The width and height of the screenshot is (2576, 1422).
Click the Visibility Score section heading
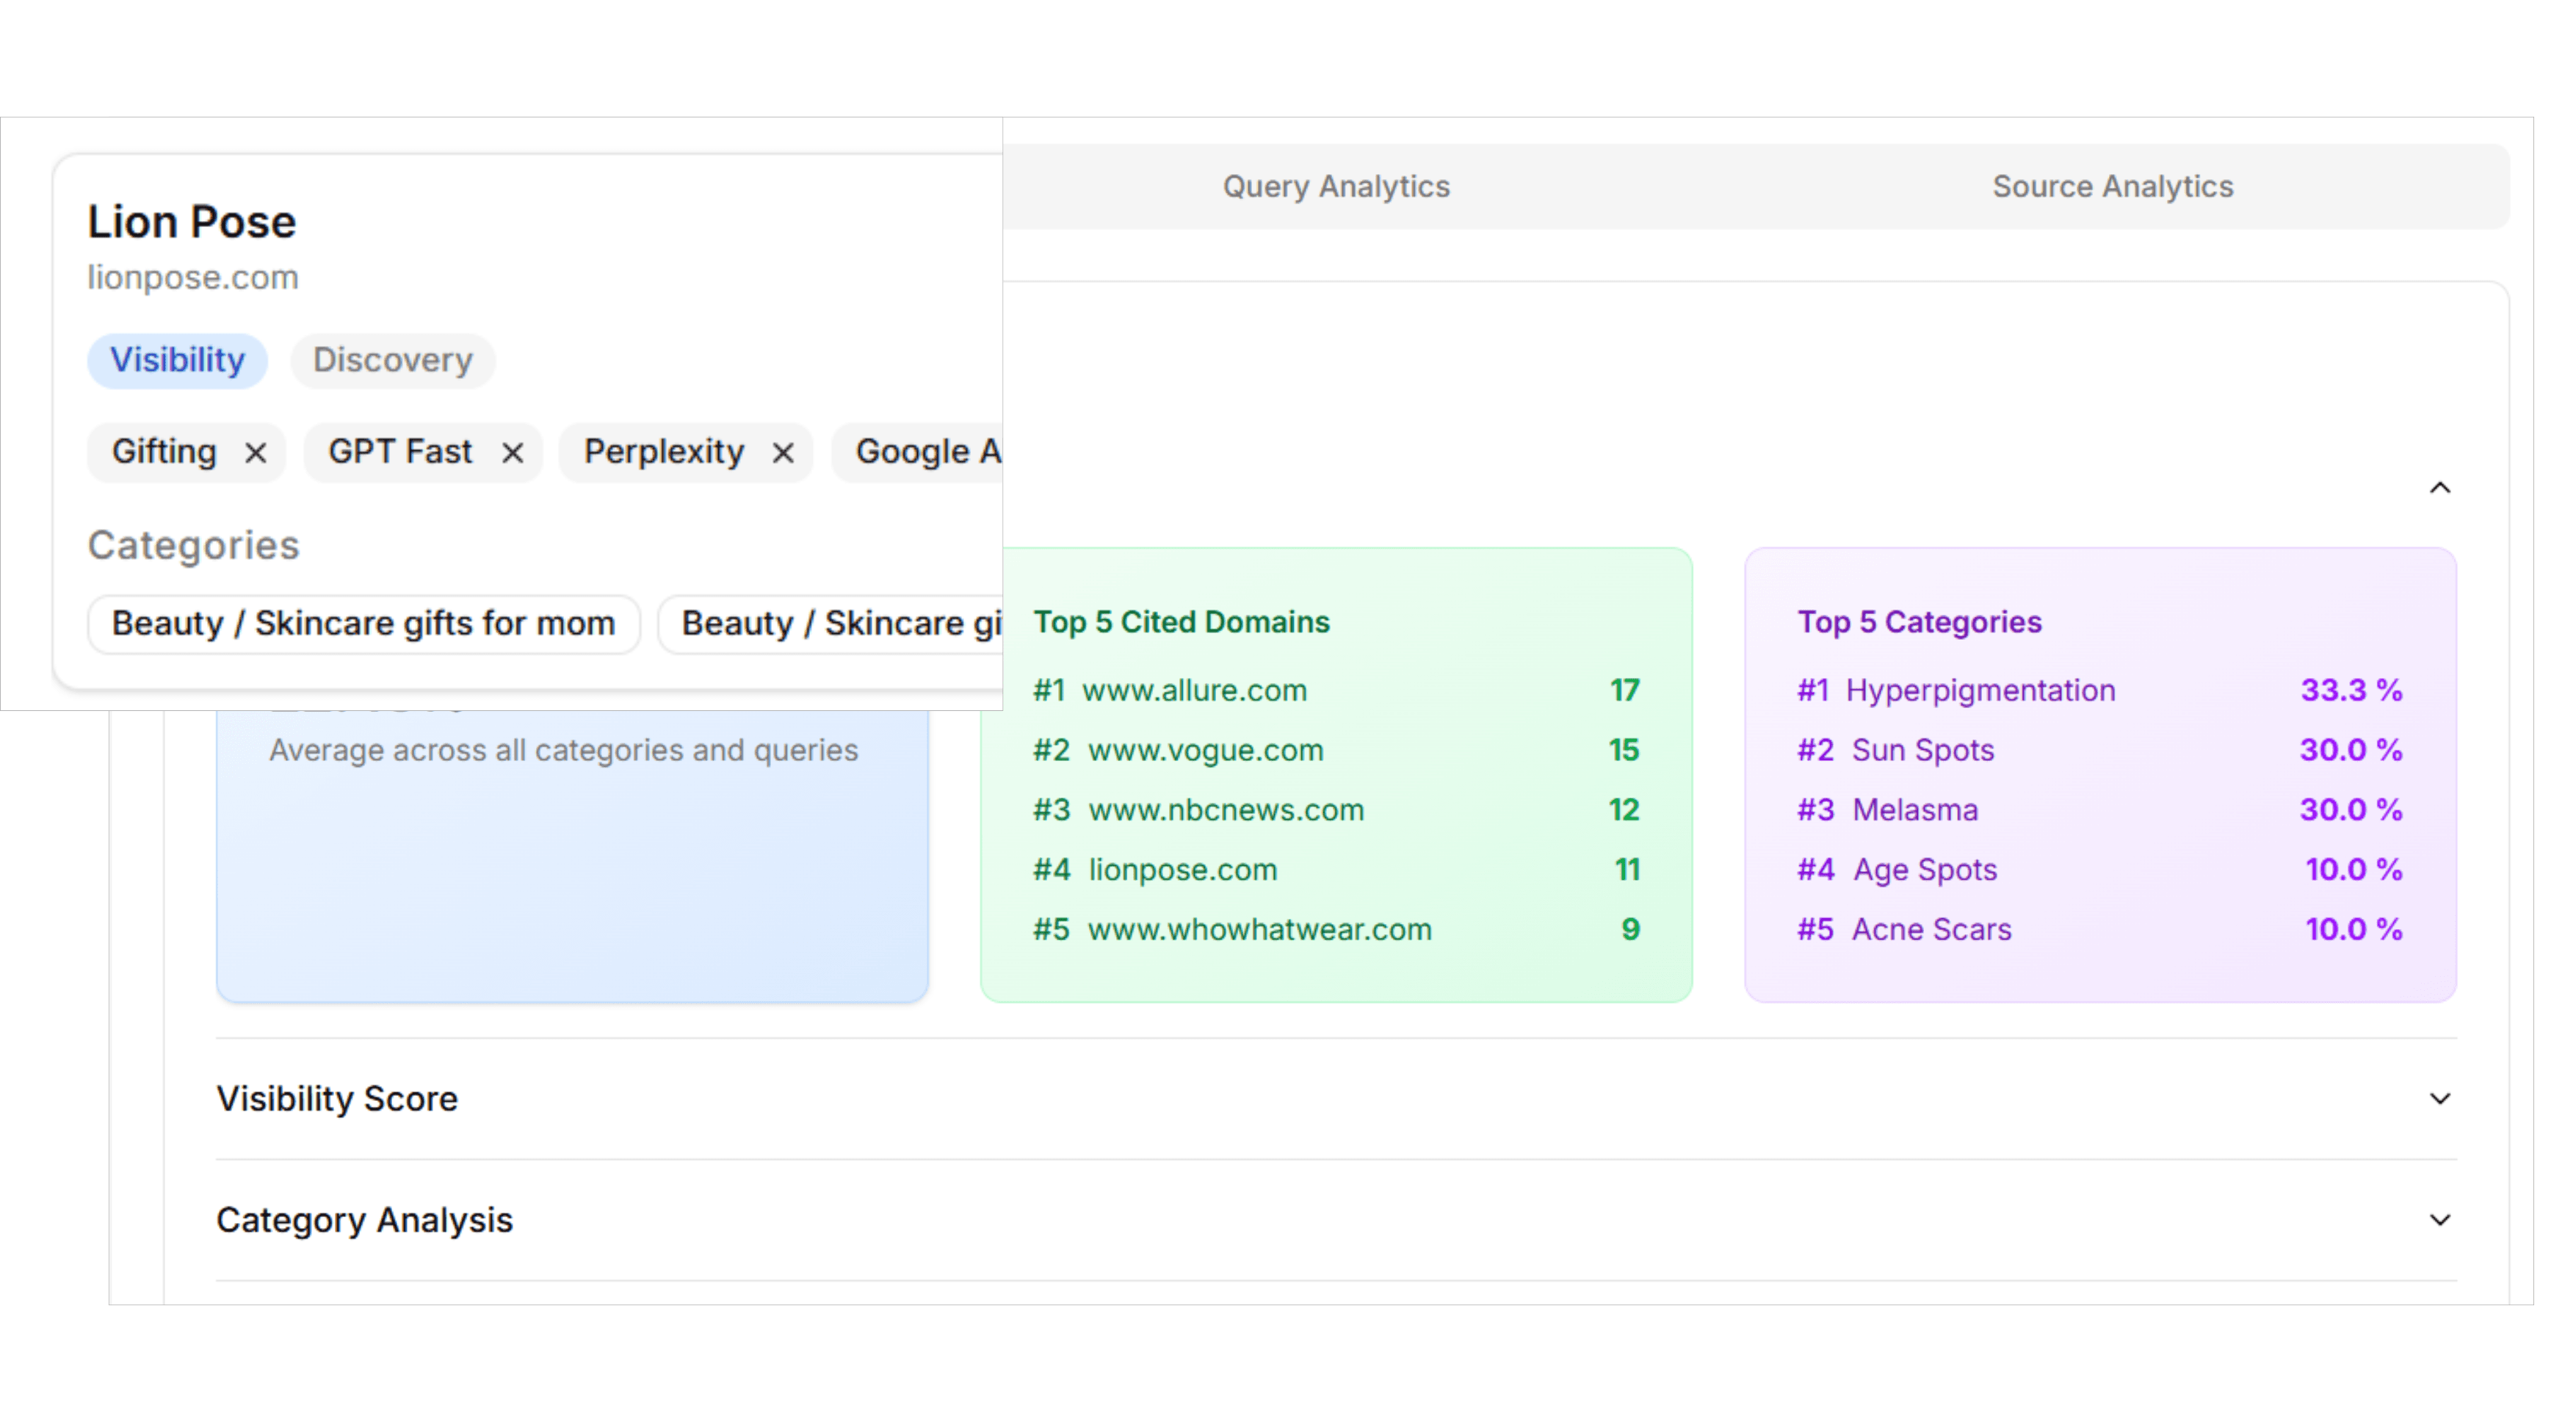(337, 1099)
